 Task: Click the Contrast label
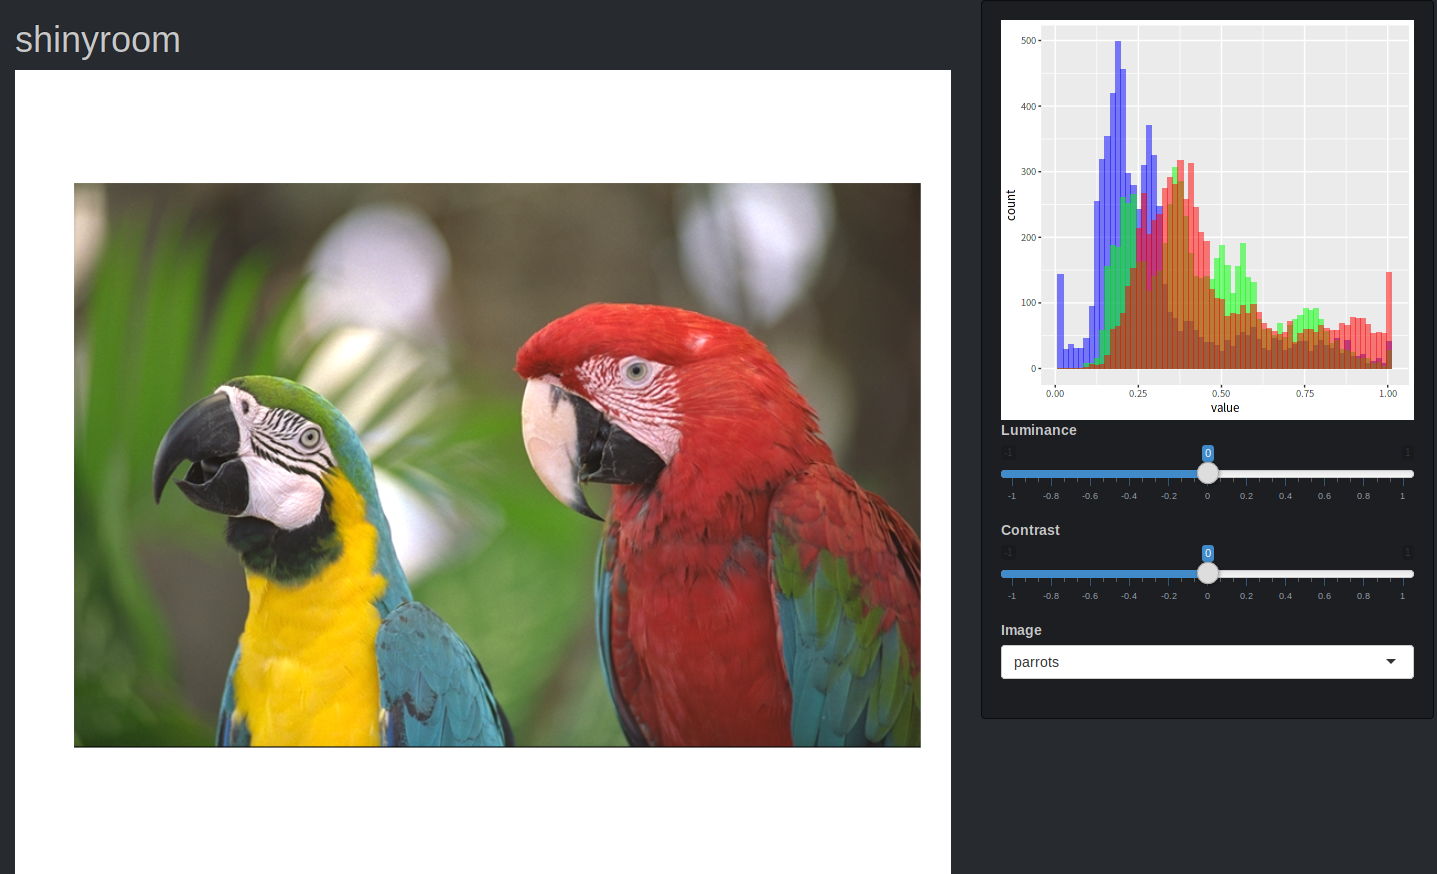click(1030, 530)
